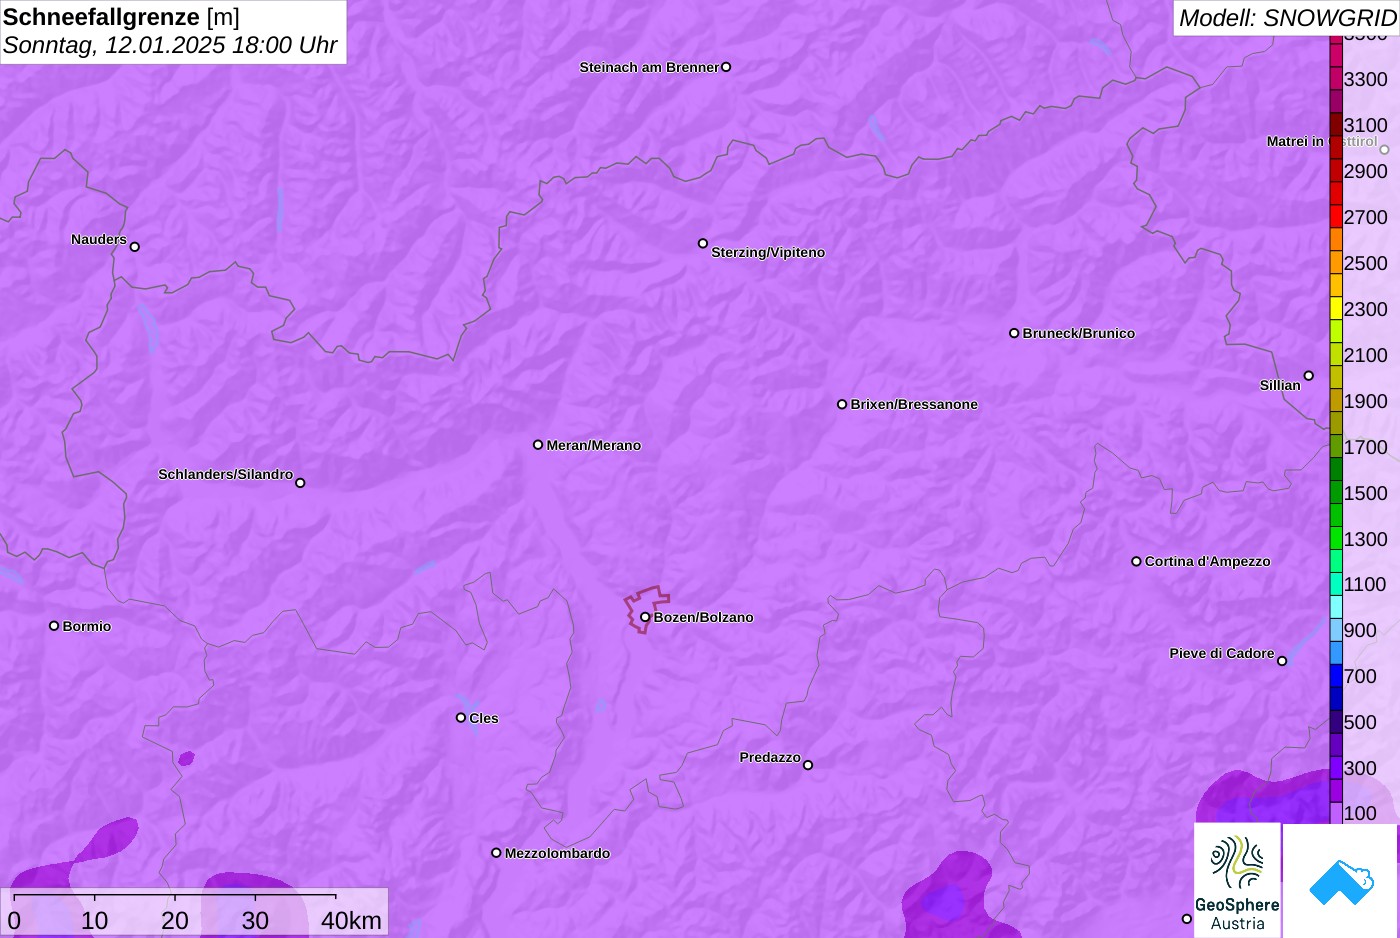This screenshot has width=1400, height=938.
Task: Click the legend value '2900'
Action: coord(1365,171)
